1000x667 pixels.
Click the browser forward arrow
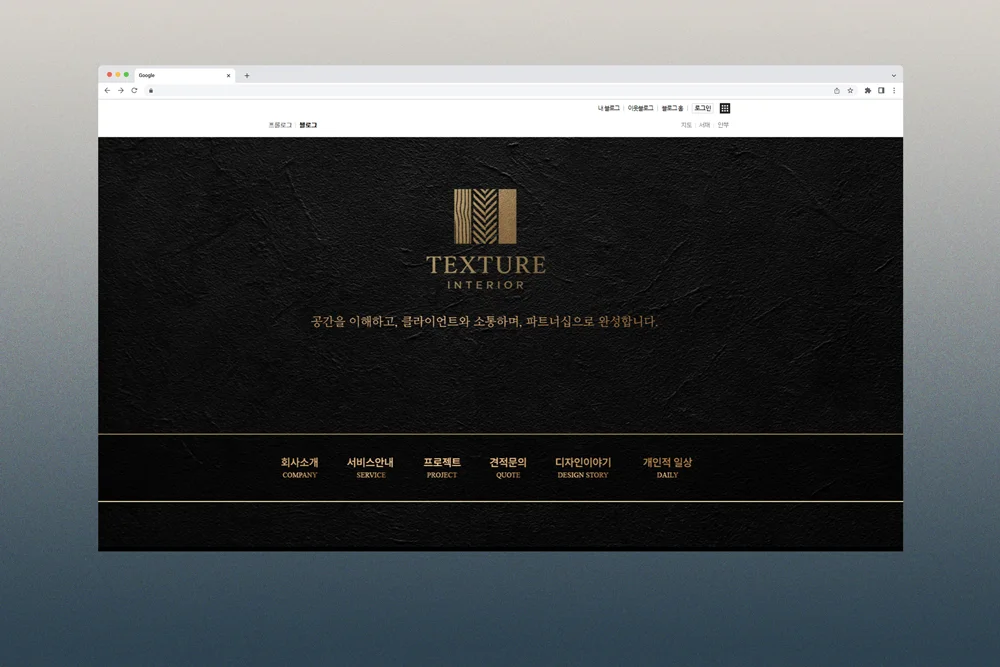[120, 90]
